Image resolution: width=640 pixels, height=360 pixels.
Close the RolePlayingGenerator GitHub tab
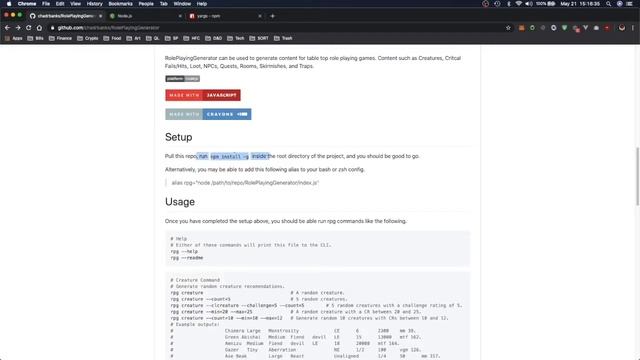(100, 16)
